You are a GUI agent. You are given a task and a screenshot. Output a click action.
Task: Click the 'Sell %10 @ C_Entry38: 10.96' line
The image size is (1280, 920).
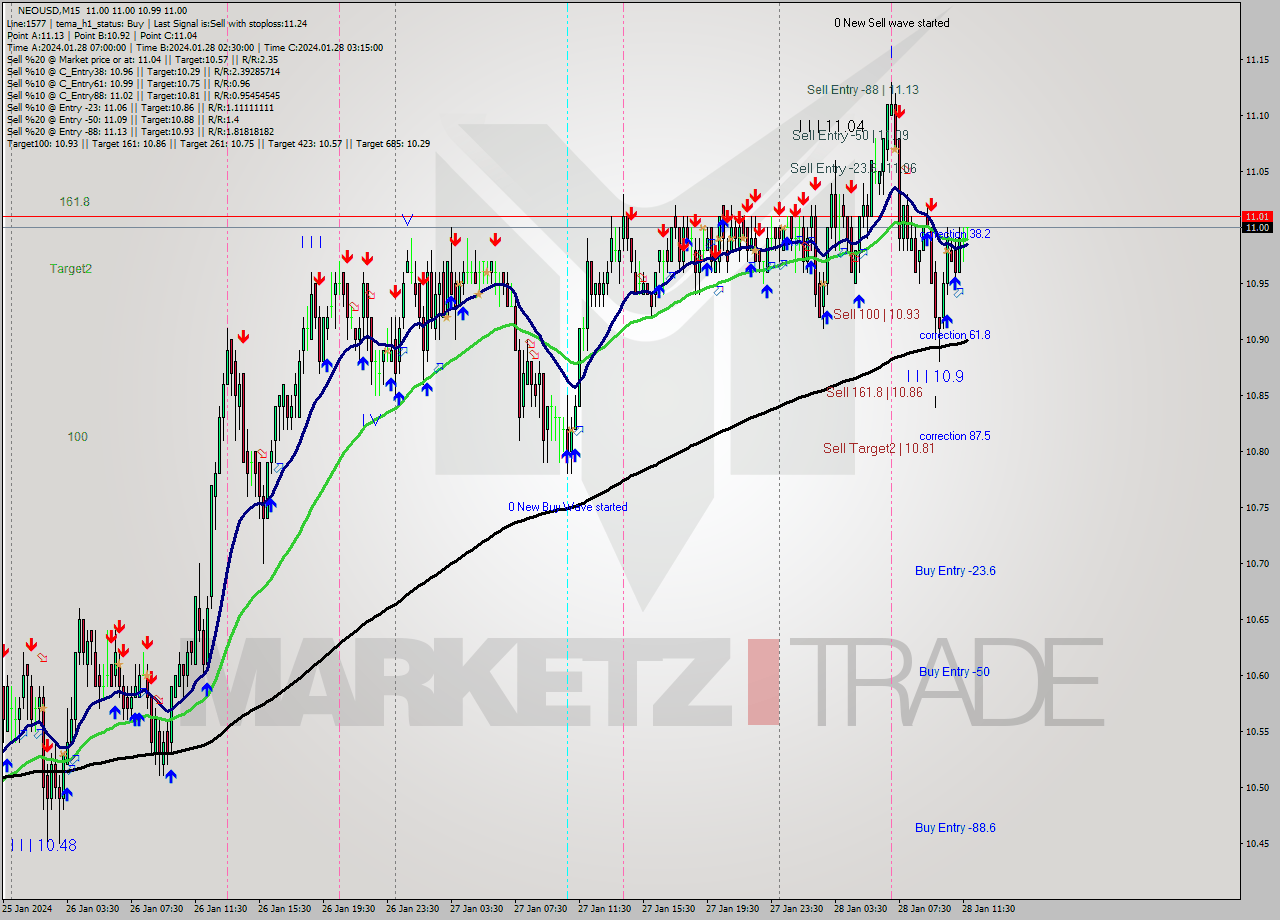[x=143, y=71]
